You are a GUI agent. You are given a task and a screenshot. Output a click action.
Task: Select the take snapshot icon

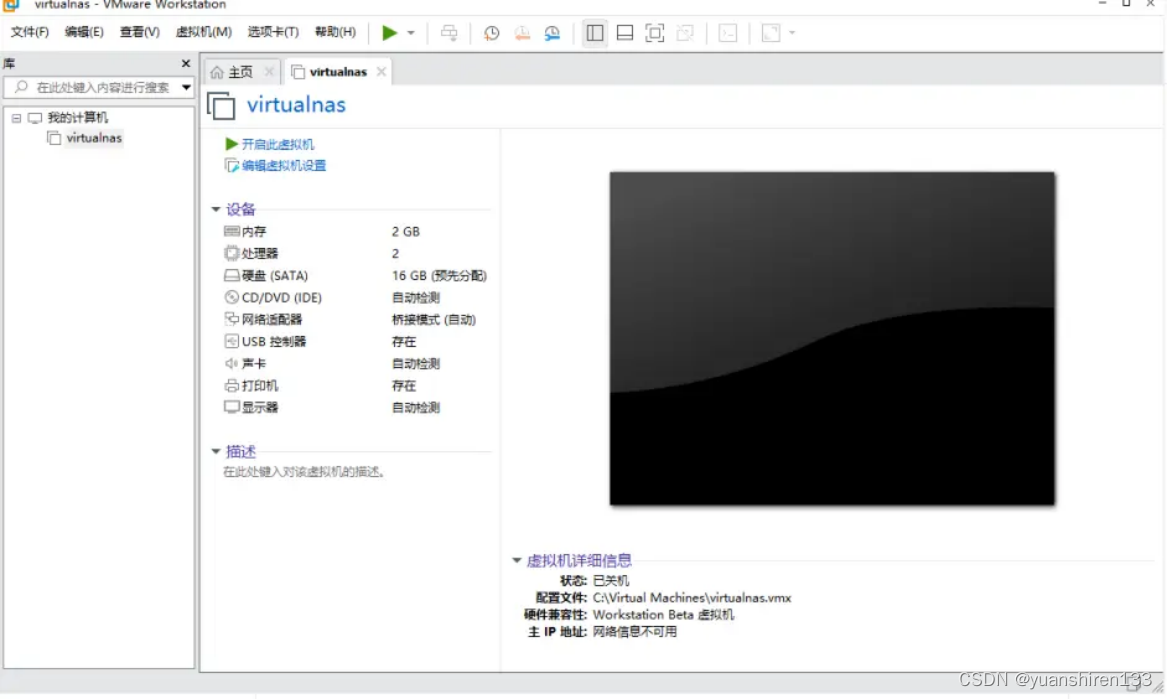coord(491,33)
